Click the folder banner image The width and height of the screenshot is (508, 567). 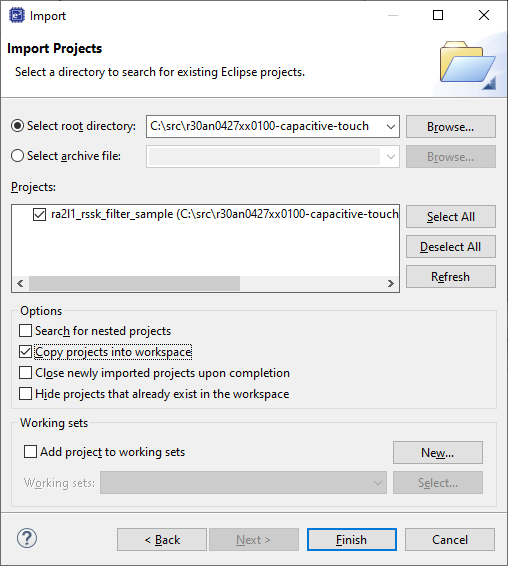click(x=468, y=65)
